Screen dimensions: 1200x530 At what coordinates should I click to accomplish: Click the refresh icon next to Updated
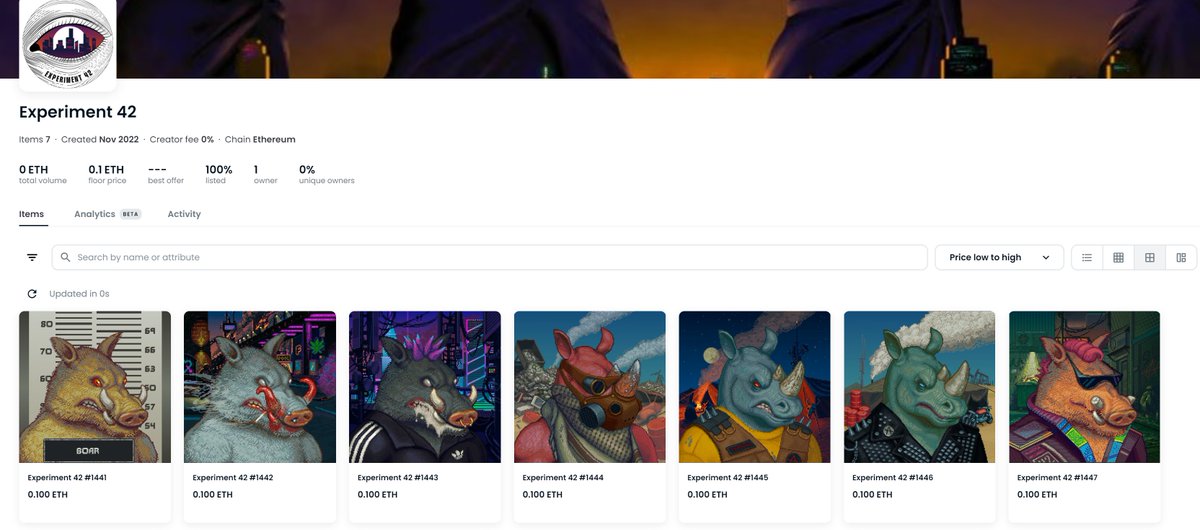click(32, 294)
